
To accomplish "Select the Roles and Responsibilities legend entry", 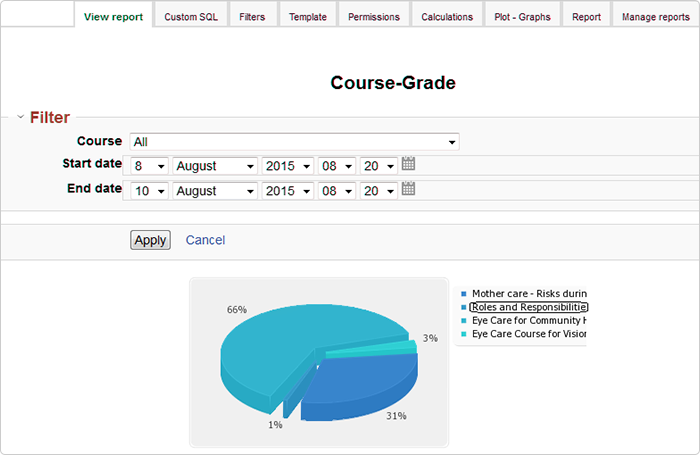I will tap(528, 307).
